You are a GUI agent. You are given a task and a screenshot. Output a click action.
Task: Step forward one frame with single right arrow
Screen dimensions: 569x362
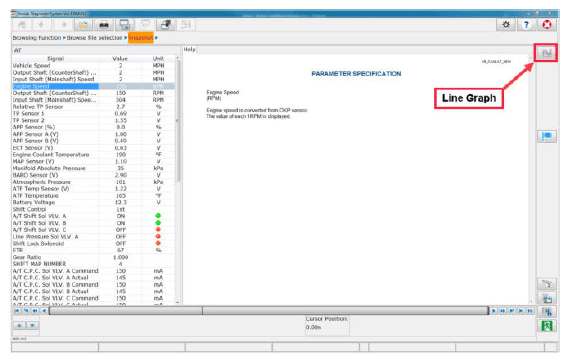tap(494, 311)
